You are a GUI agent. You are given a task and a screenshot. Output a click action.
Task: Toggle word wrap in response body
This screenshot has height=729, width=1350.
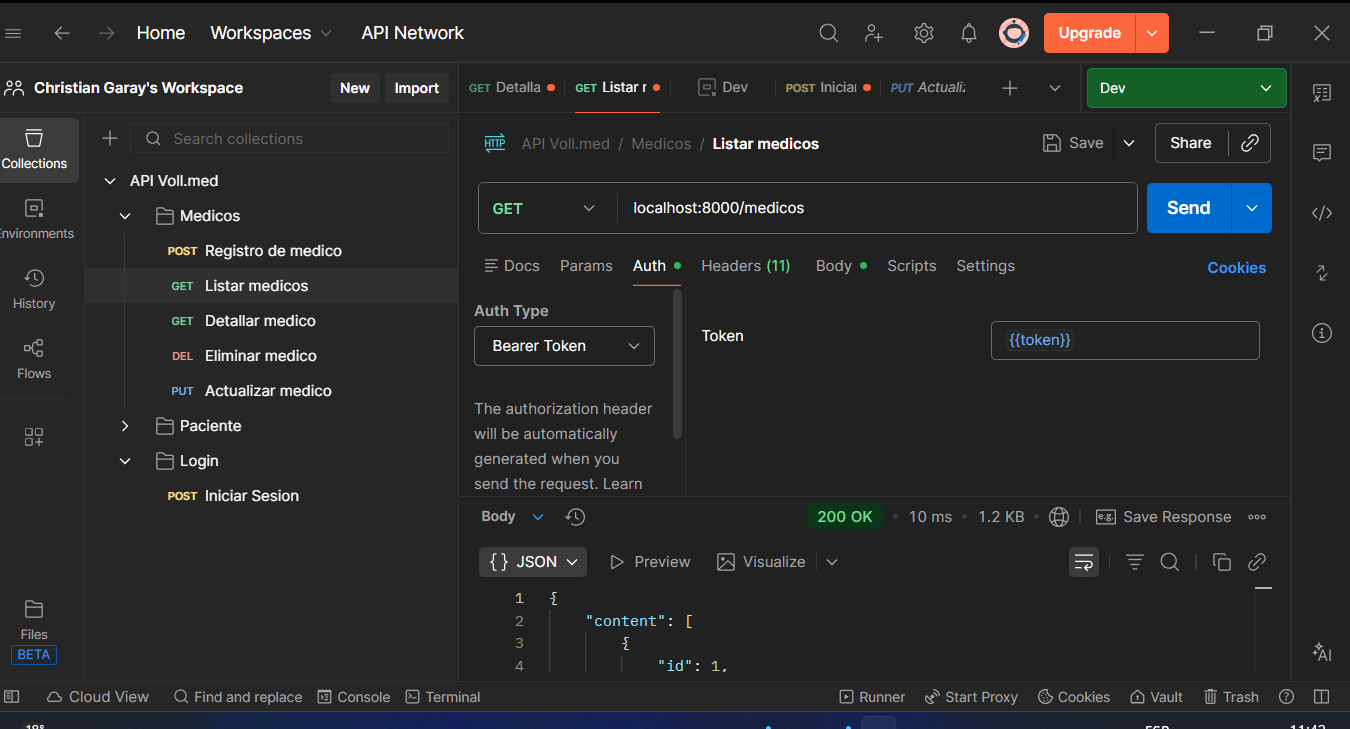click(x=1084, y=562)
